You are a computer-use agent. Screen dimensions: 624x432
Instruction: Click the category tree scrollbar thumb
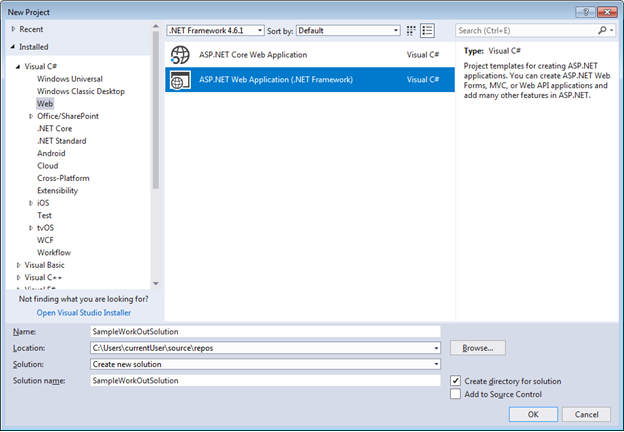(156, 110)
